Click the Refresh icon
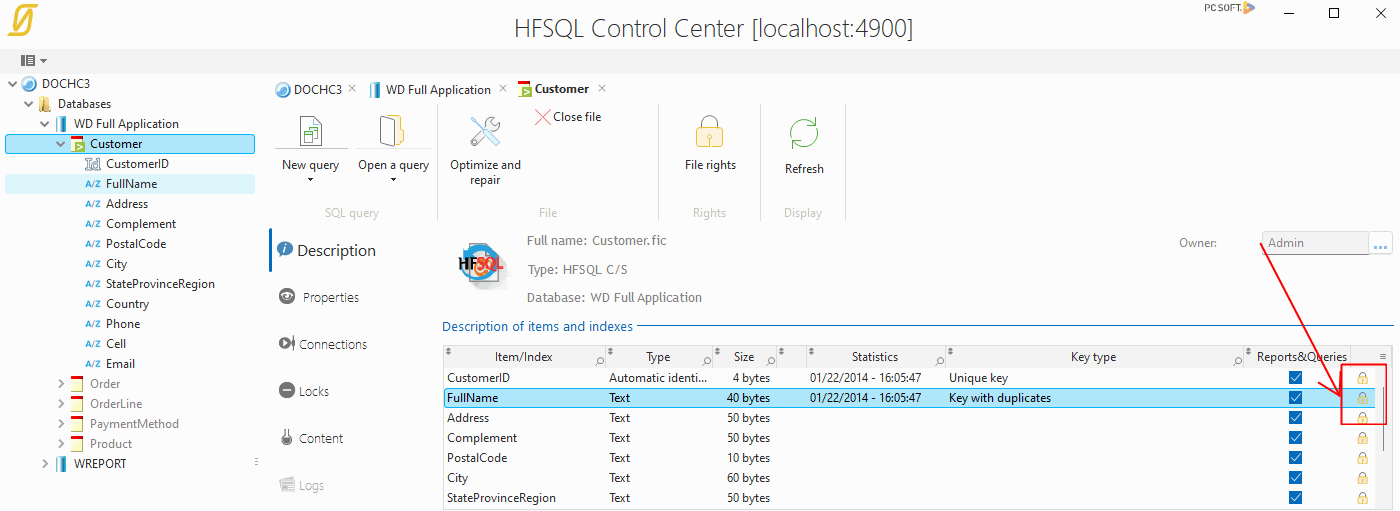 coord(804,133)
